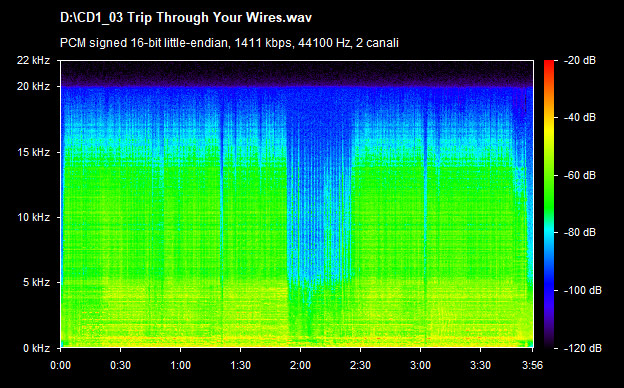Click the 0:30 time axis label

pyautogui.click(x=121, y=365)
